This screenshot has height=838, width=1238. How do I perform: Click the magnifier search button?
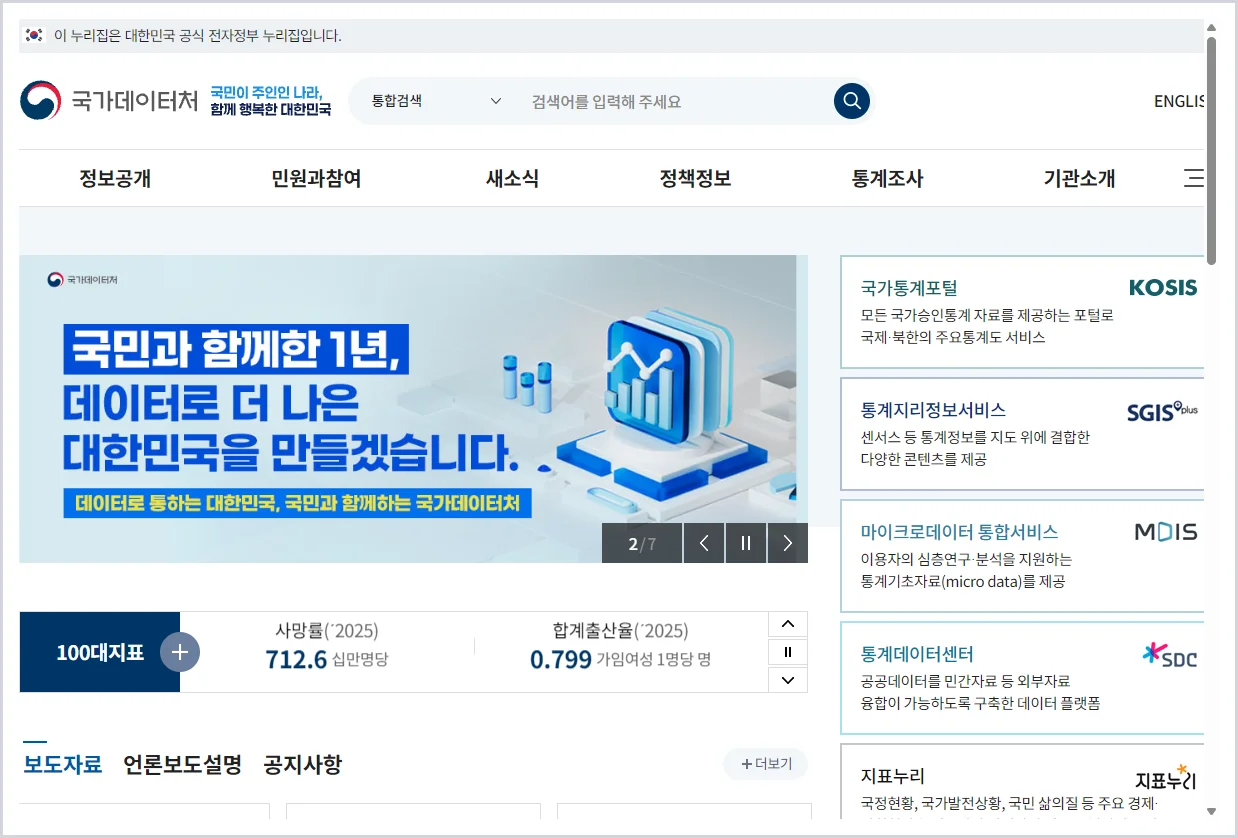tap(852, 101)
